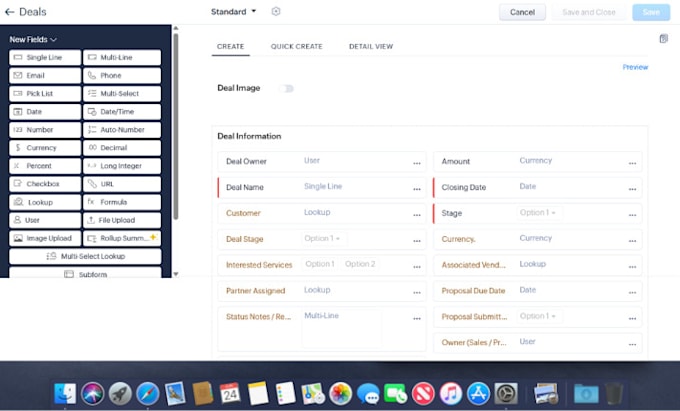Click the scroll up arrow of field panel

176,28
